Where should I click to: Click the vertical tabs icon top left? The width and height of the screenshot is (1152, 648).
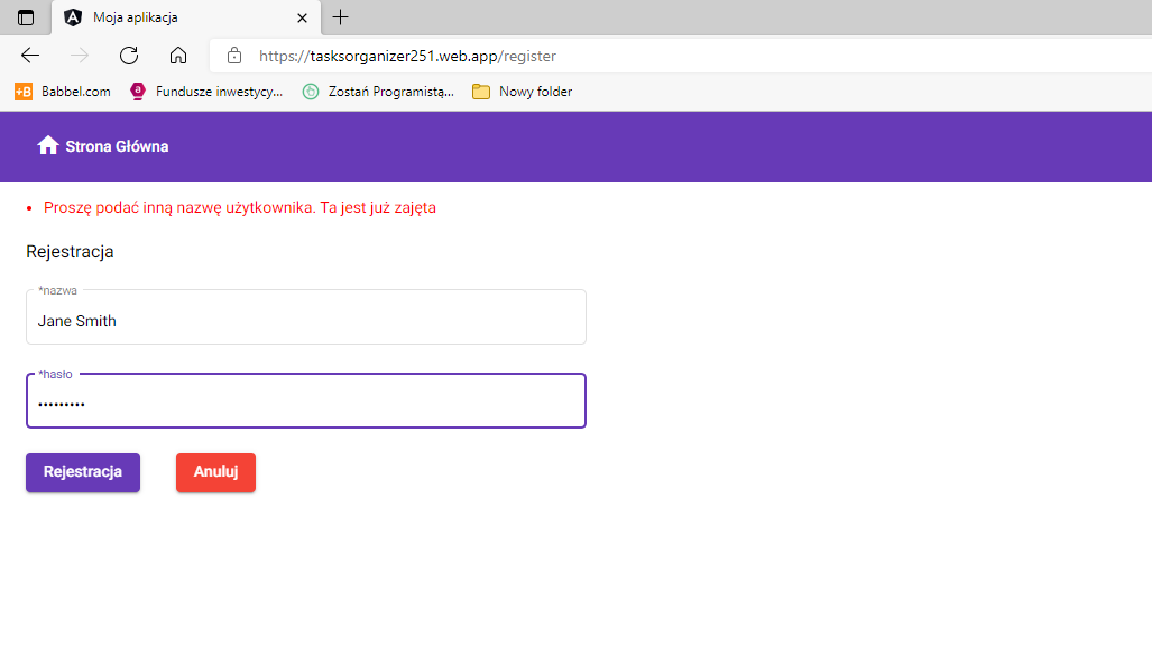click(x=26, y=16)
